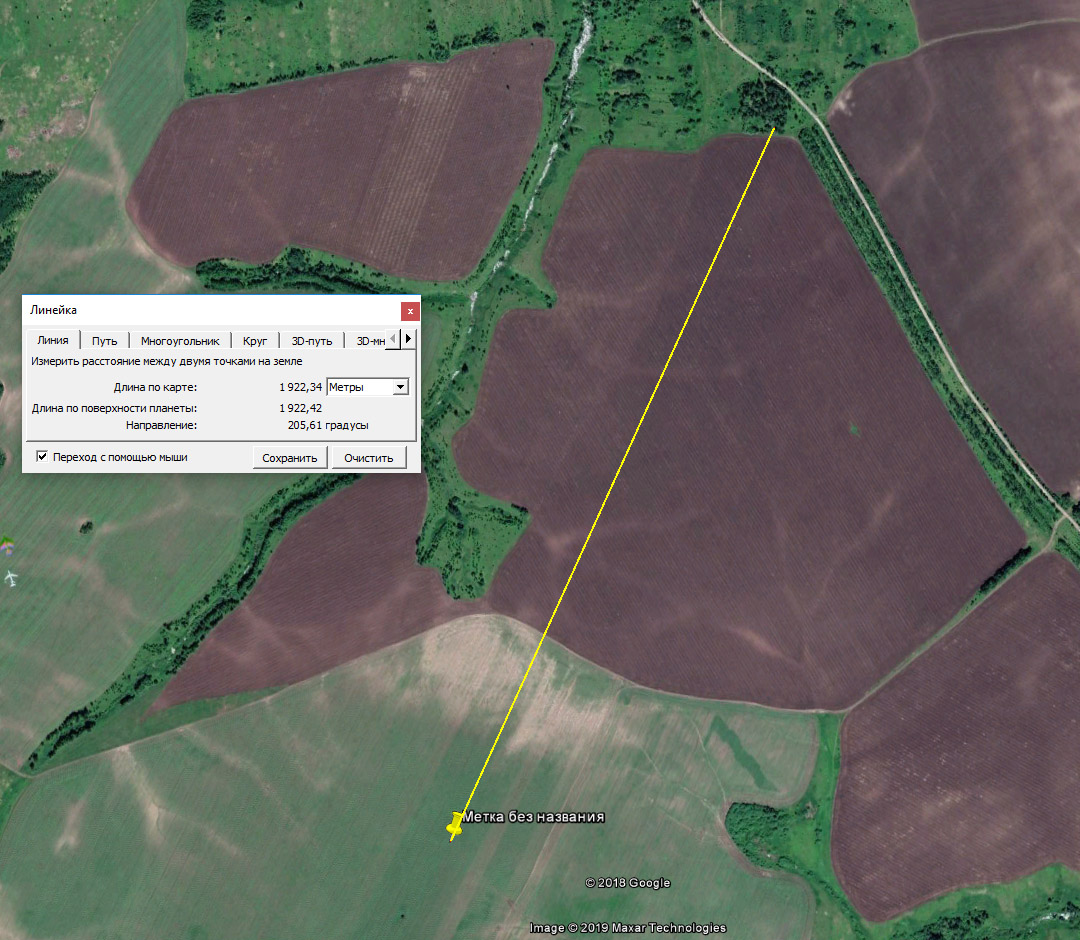
Task: Click the white airplane icon on map
Action: point(10,578)
